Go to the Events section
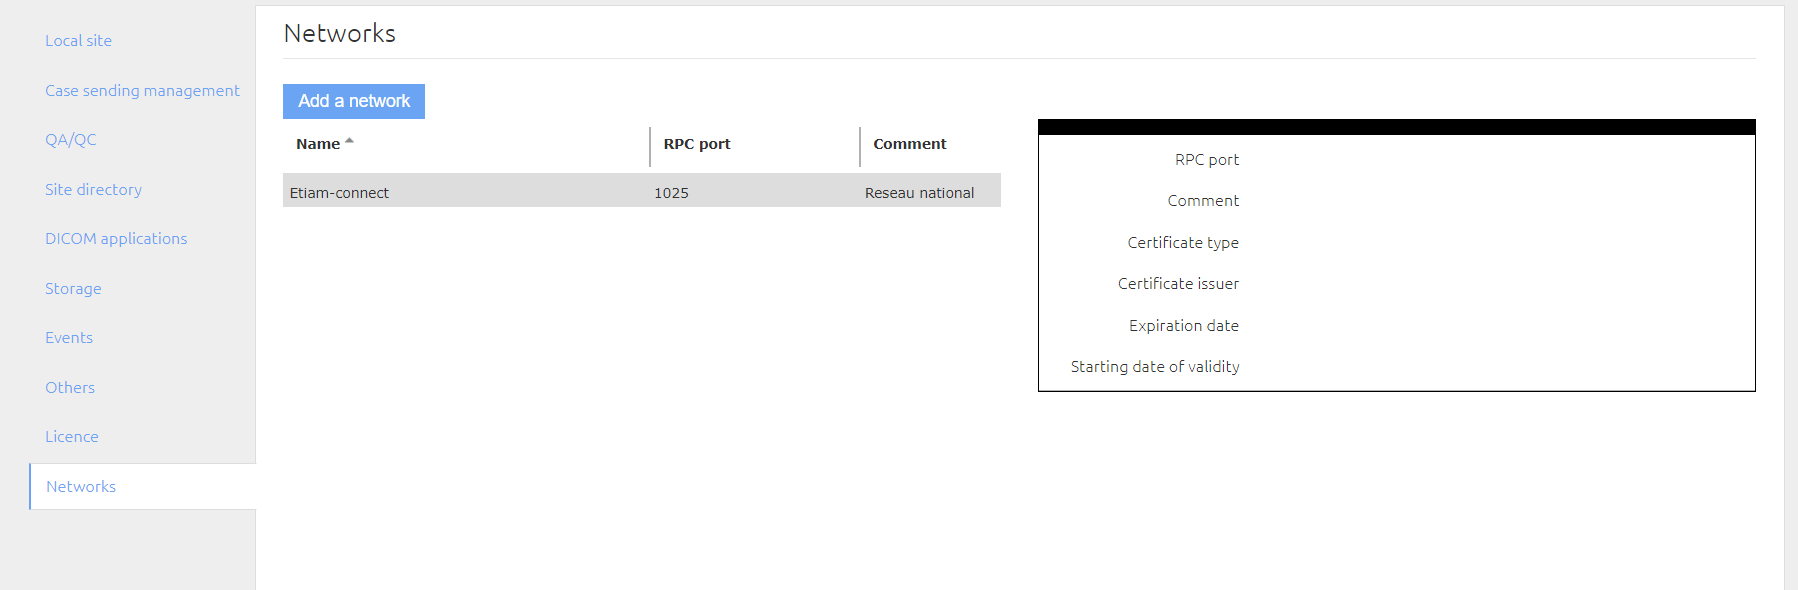This screenshot has height=590, width=1798. pyautogui.click(x=69, y=338)
